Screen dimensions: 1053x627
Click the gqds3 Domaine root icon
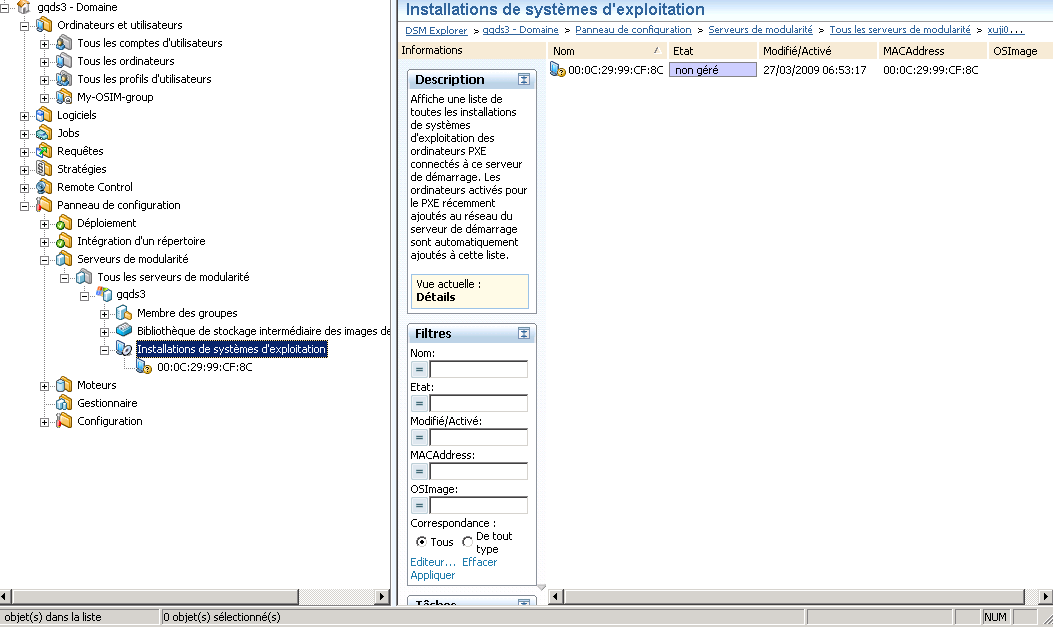(24, 7)
